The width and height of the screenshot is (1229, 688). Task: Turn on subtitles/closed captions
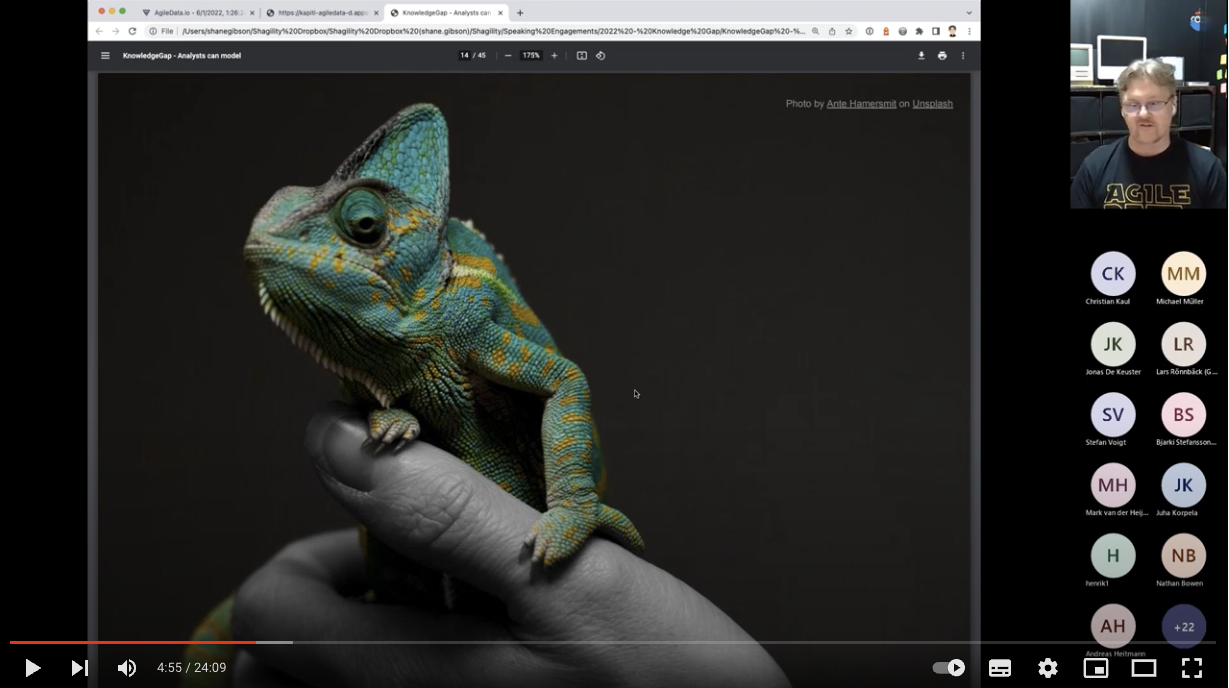pyautogui.click(x=999, y=668)
